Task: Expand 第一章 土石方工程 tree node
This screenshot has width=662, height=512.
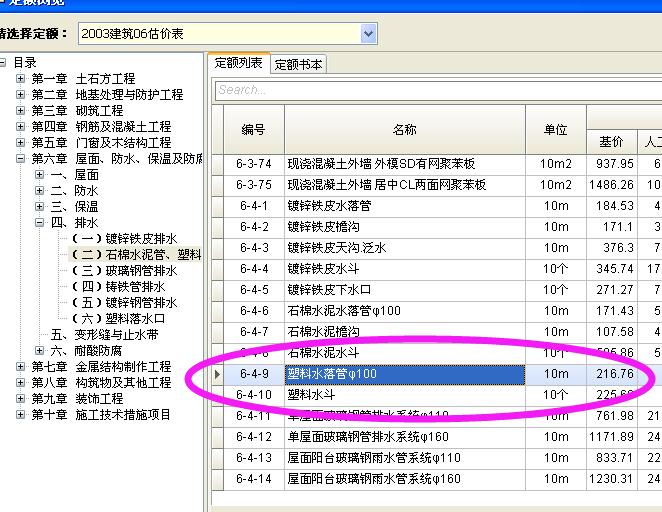Action: coord(20,79)
